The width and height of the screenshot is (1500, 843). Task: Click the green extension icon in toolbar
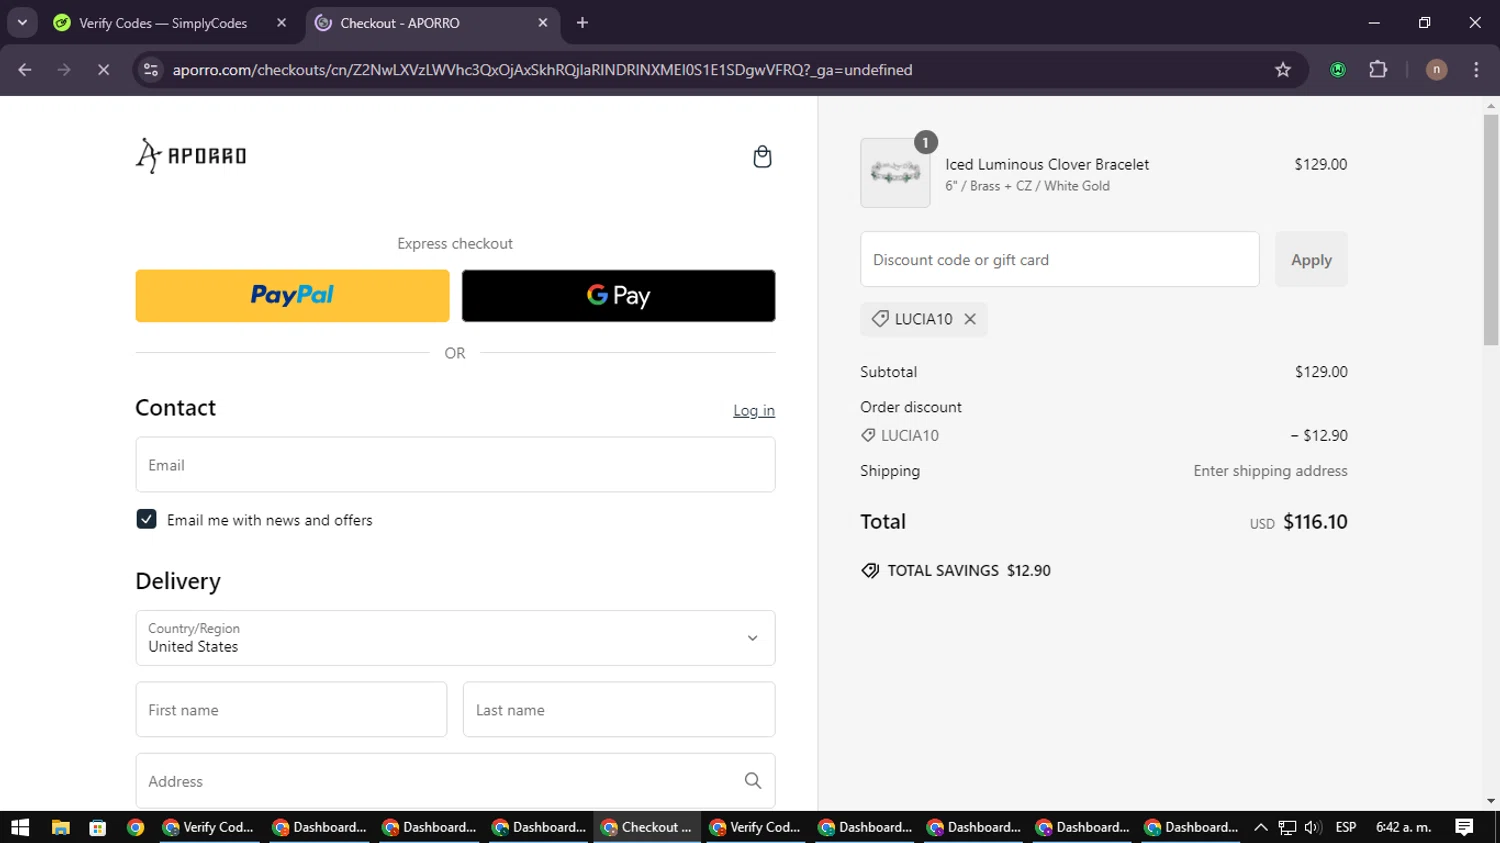[x=1338, y=70]
